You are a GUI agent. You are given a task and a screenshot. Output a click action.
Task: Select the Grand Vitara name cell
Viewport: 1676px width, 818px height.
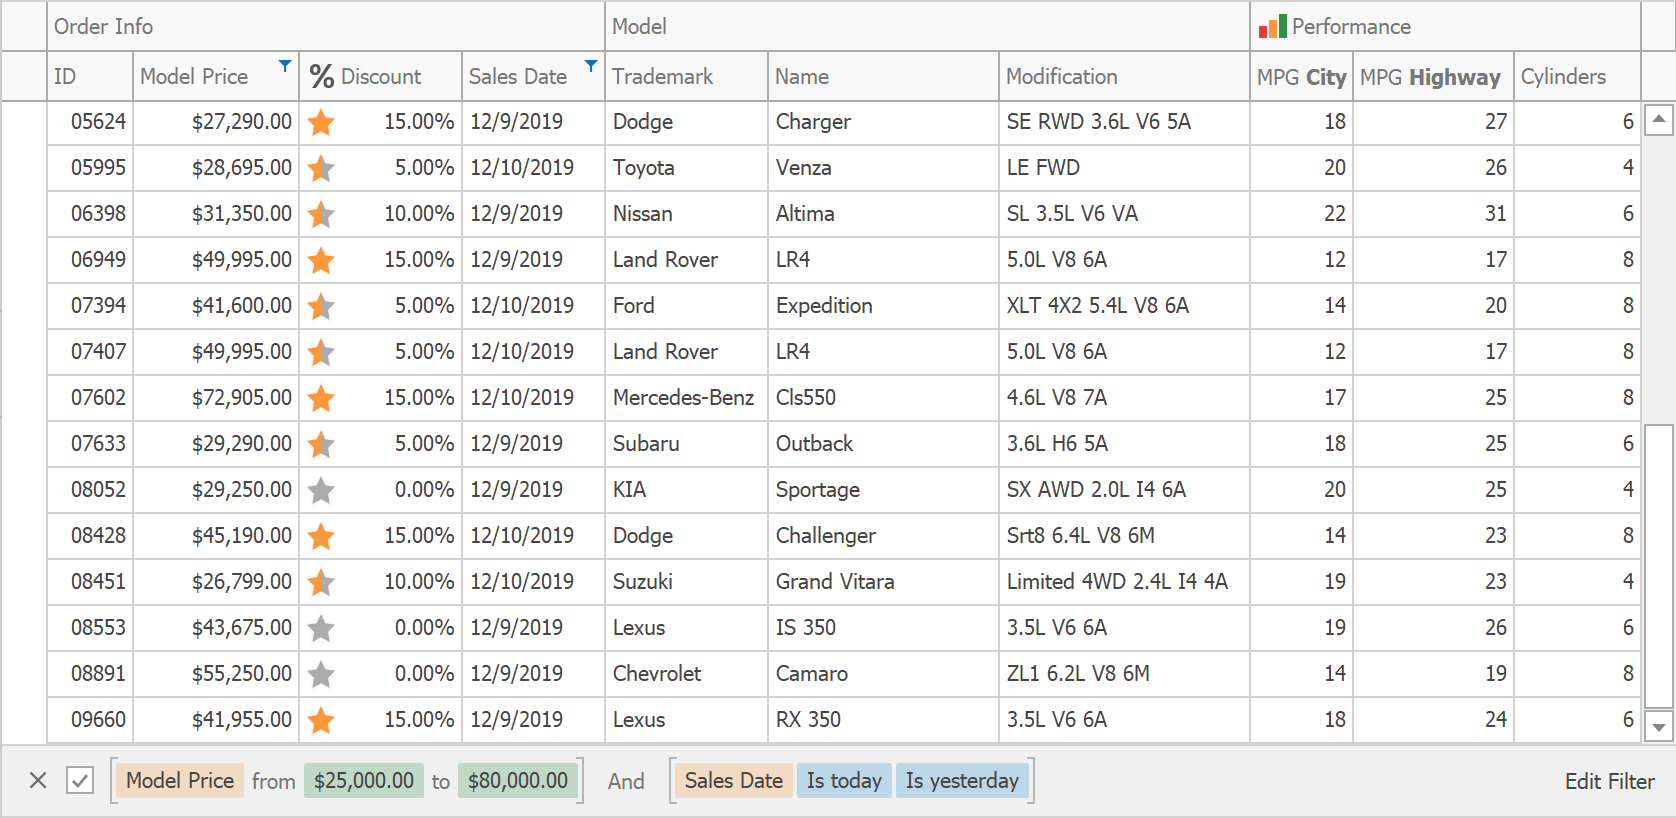[x=883, y=582]
